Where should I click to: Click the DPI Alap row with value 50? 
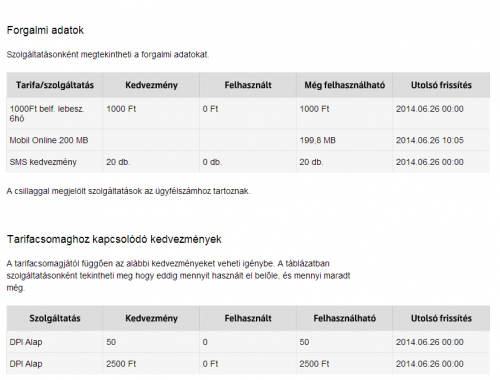click(x=248, y=342)
